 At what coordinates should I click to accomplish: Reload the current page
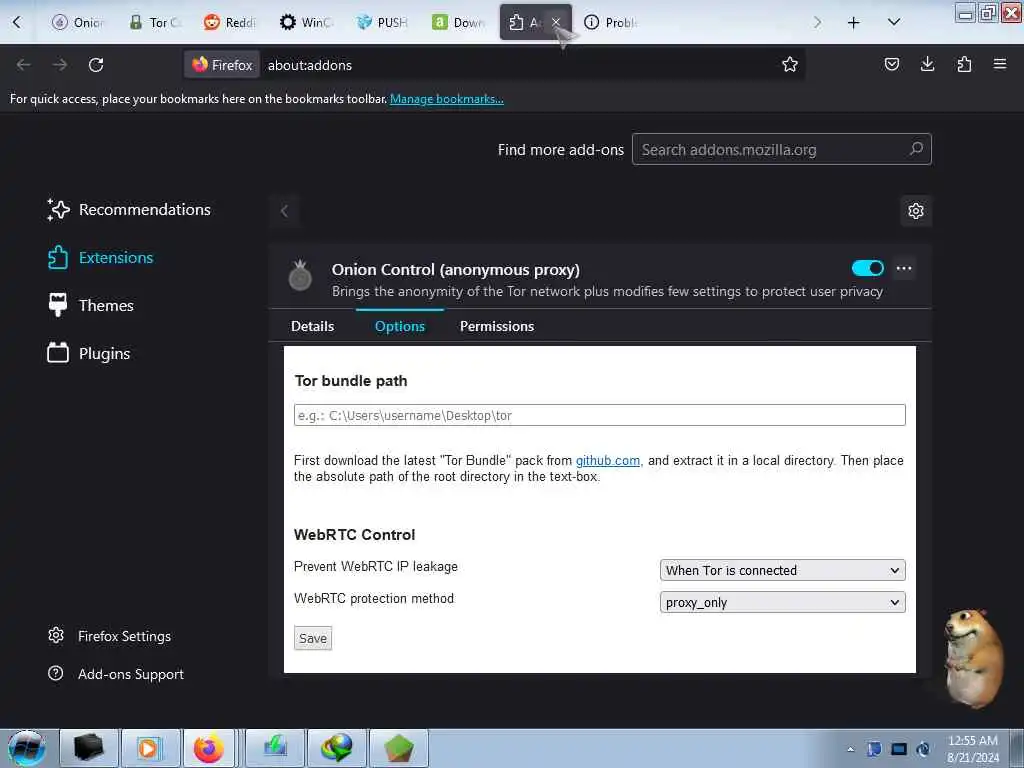[x=96, y=65]
